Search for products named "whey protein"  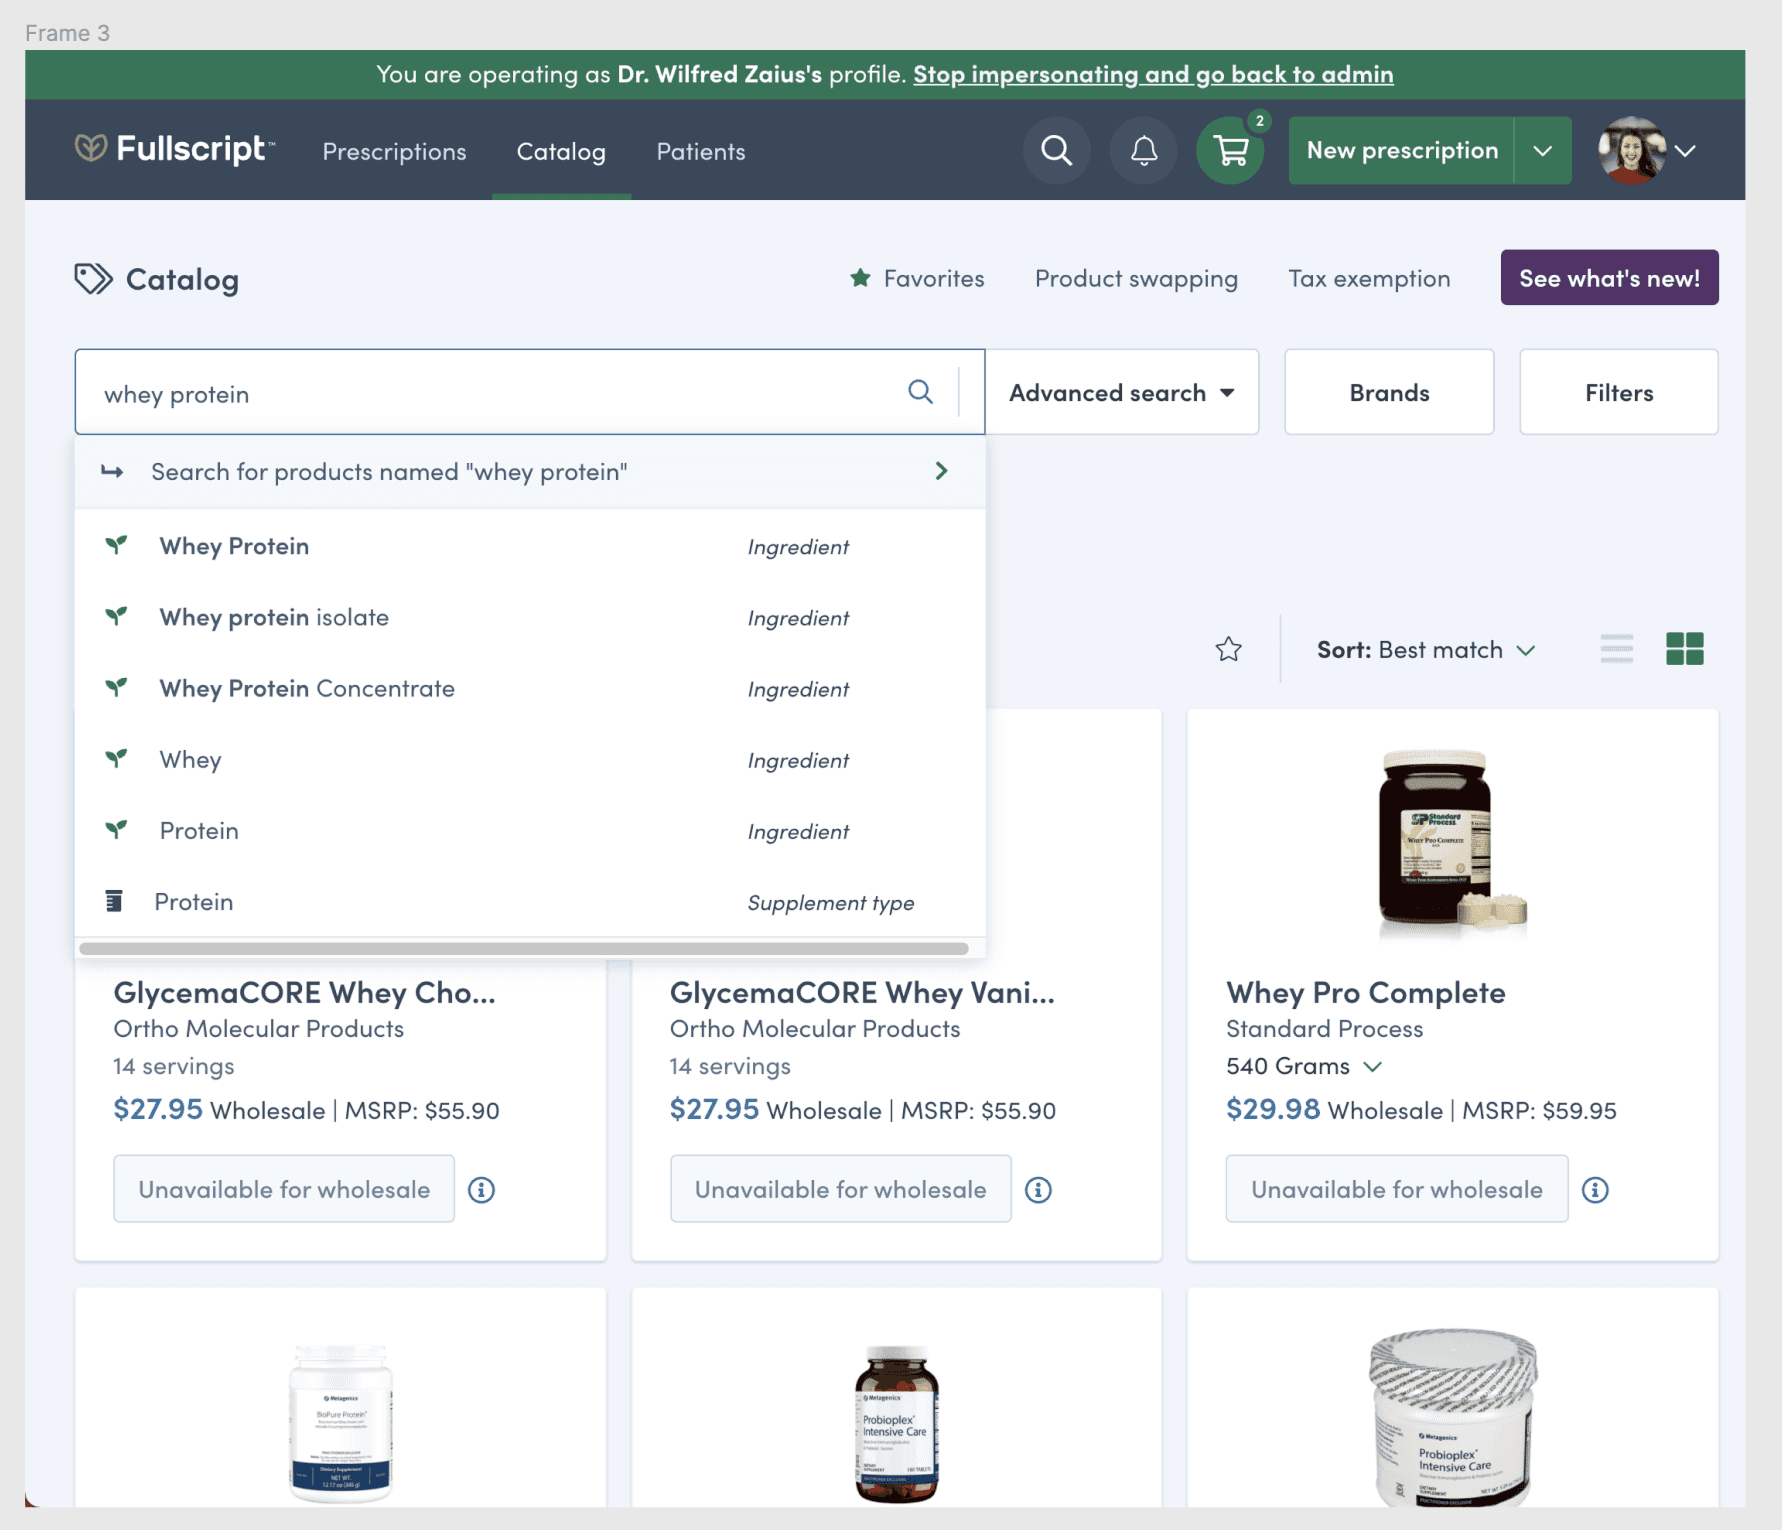tap(530, 471)
